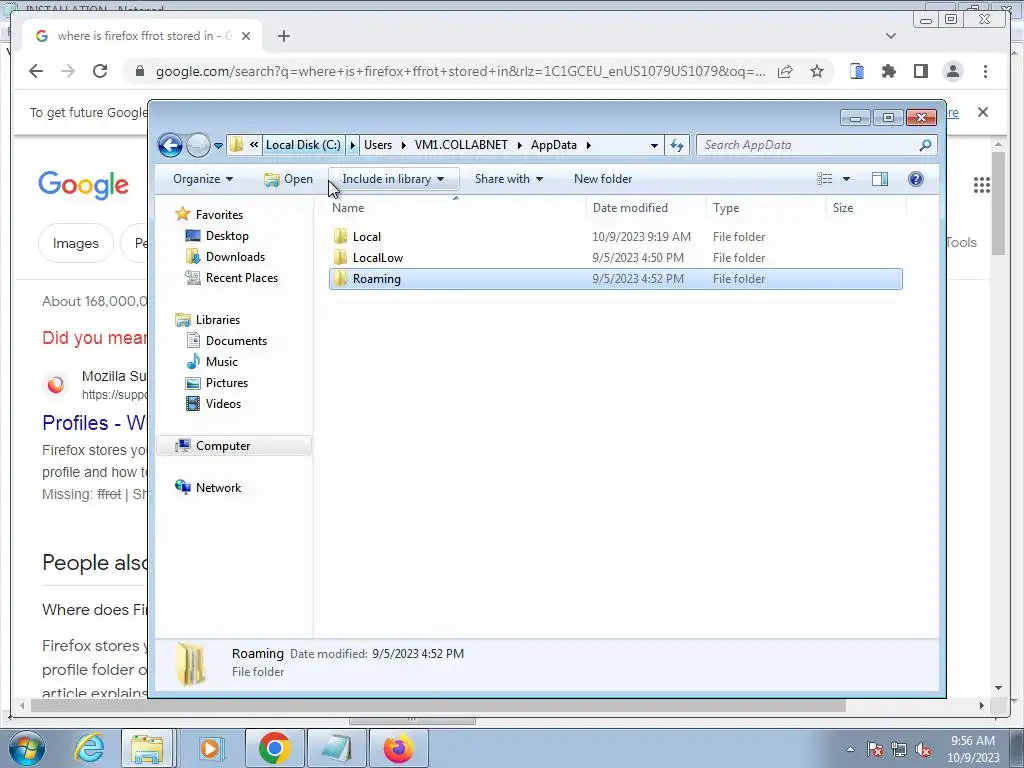Click the Chrome address bar URL
The image size is (1024, 768).
point(460,71)
